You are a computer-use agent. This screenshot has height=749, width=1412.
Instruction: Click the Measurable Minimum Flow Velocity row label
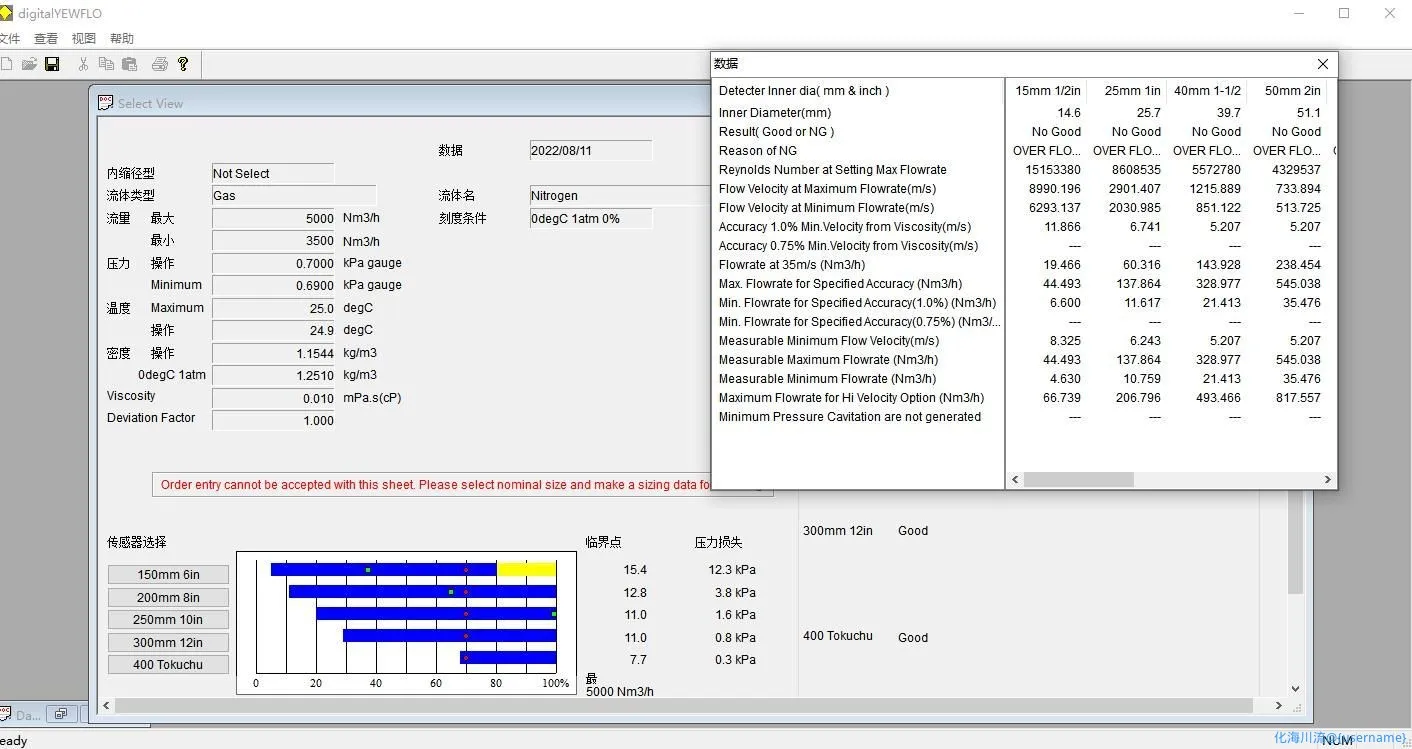coord(829,341)
